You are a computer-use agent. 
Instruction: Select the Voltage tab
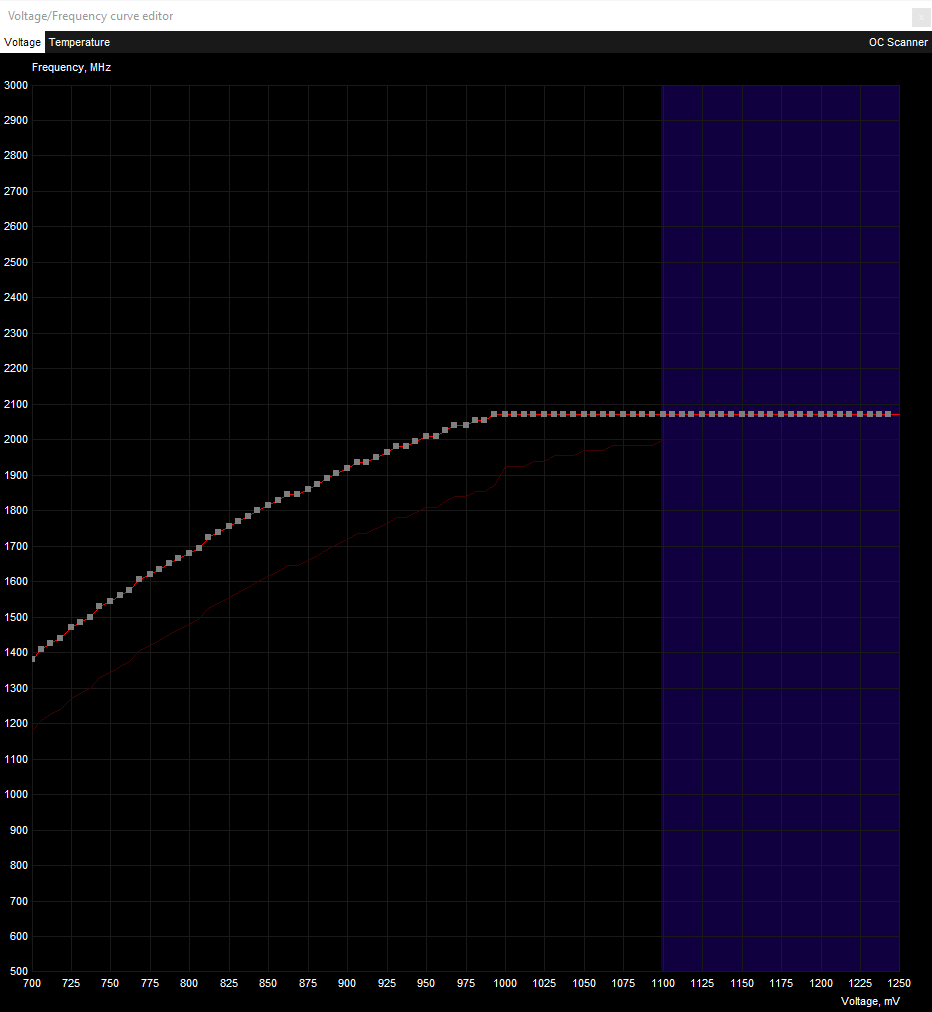point(22,42)
